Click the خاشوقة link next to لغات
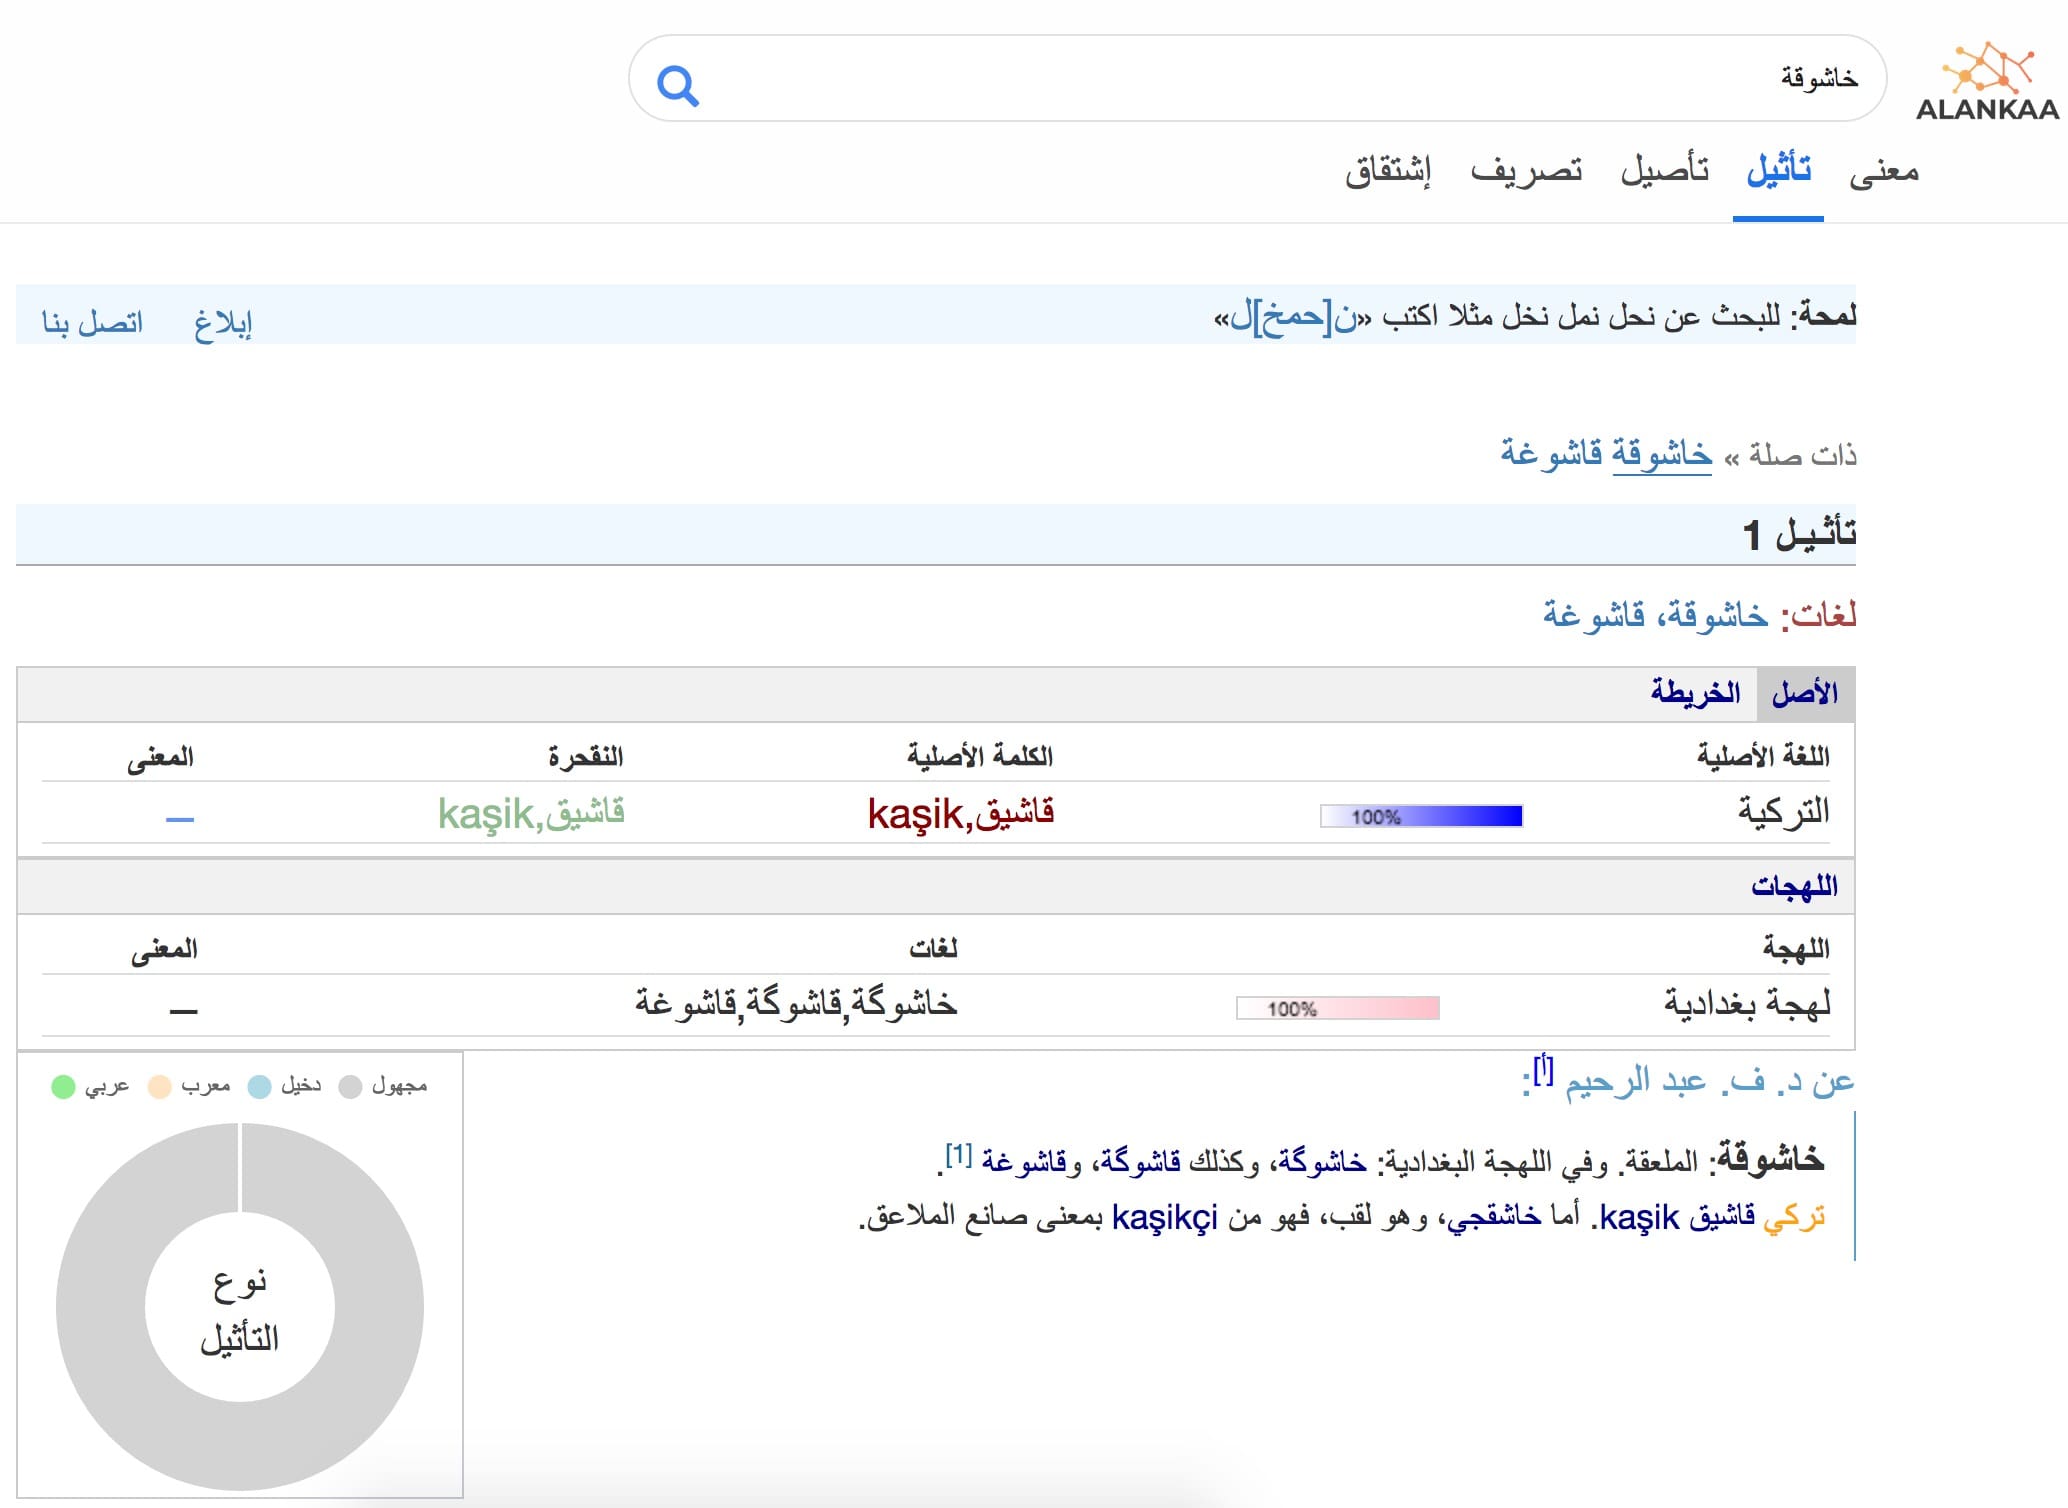The height and width of the screenshot is (1508, 2068). [x=1718, y=614]
